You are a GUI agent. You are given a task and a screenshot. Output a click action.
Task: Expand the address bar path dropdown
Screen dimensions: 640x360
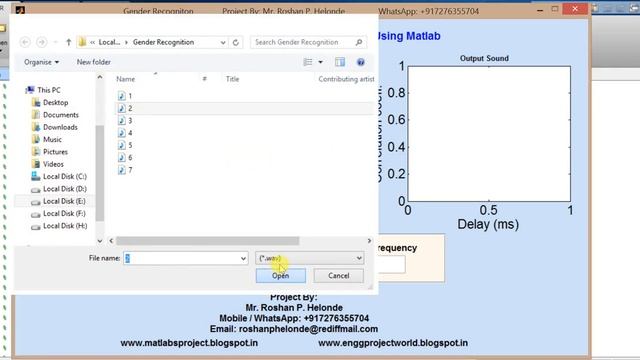(223, 42)
